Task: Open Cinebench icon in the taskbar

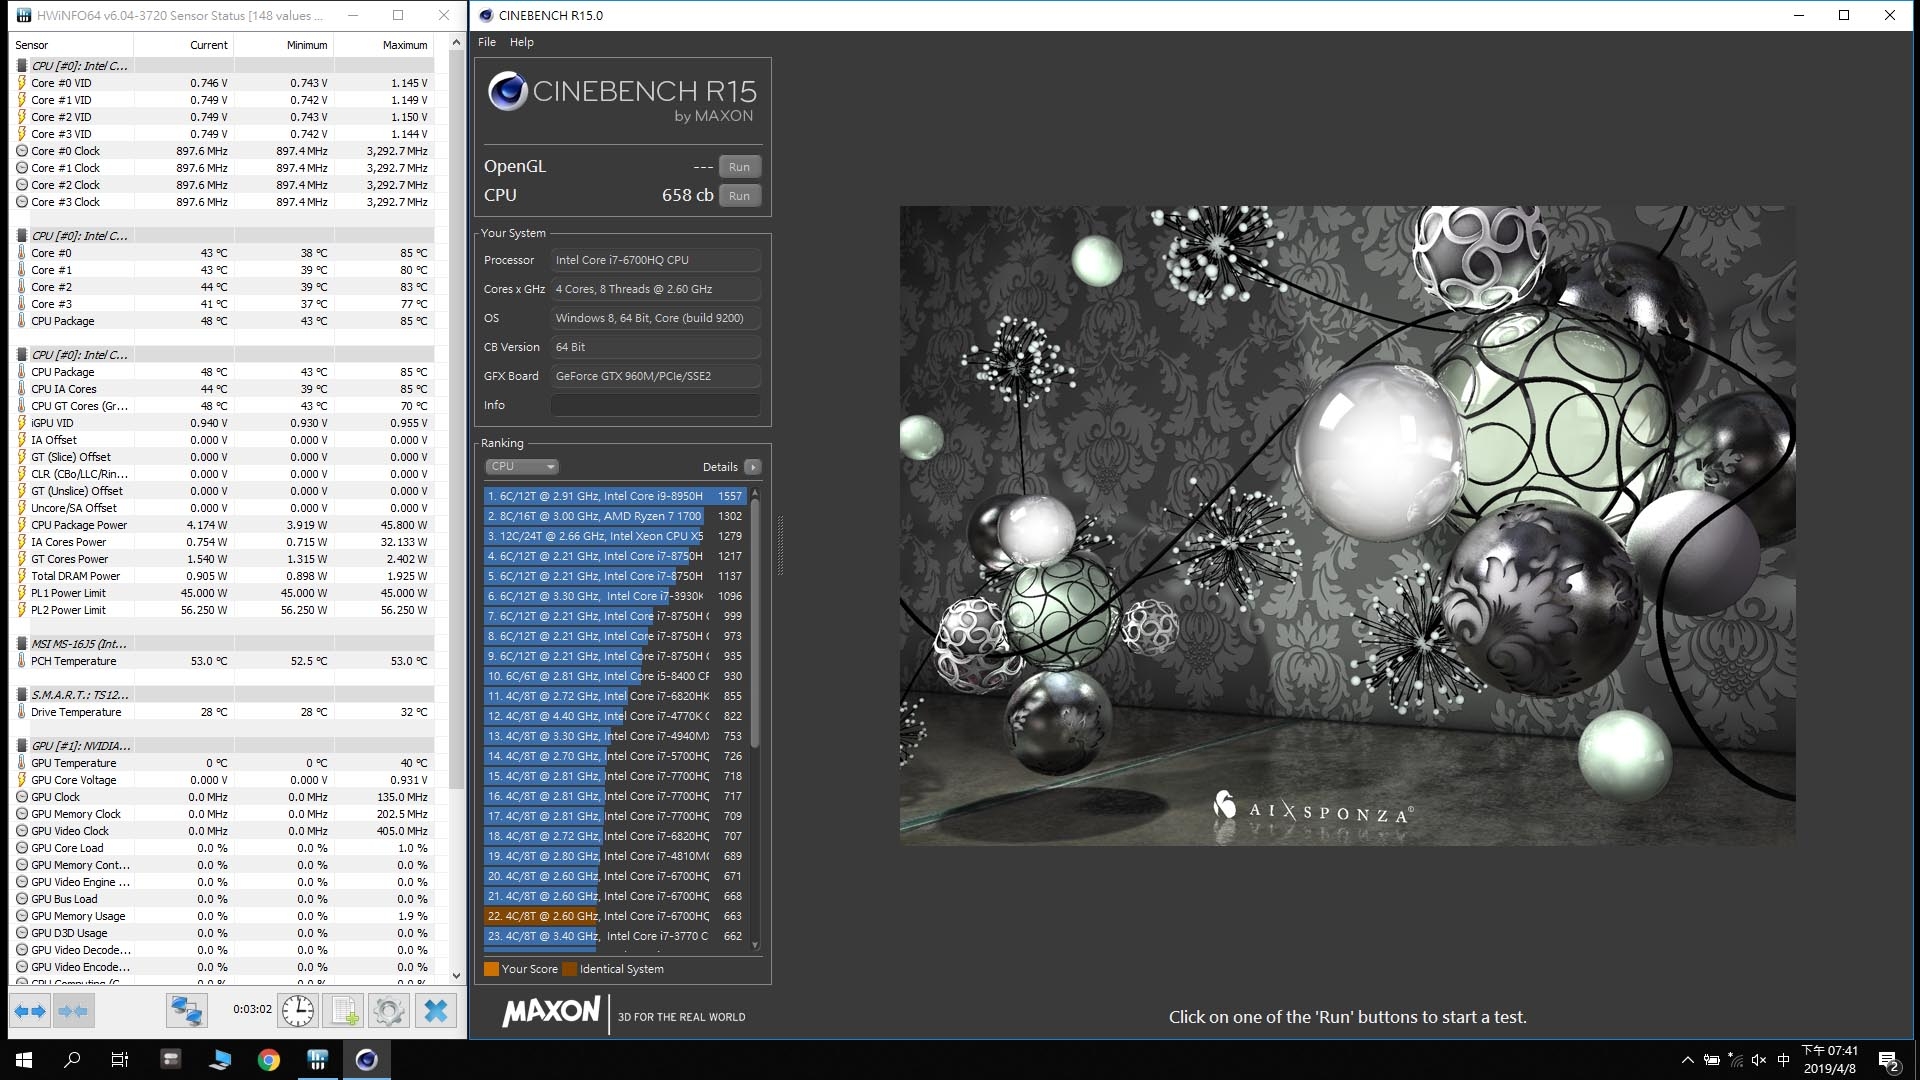Action: pyautogui.click(x=366, y=1059)
